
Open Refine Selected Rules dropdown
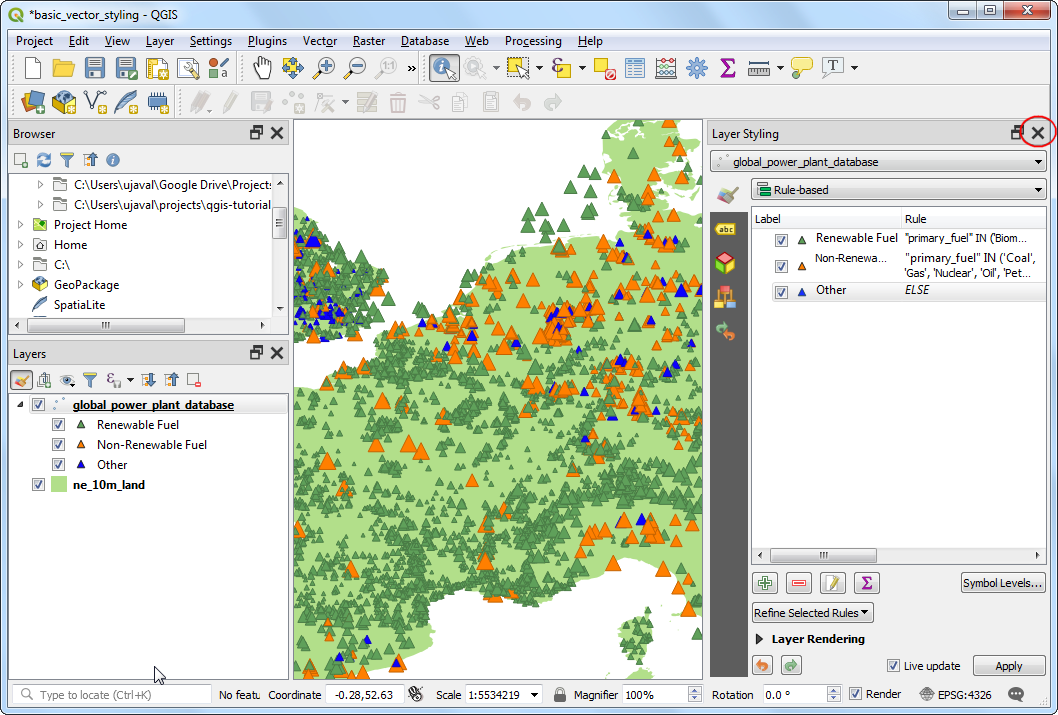[813, 613]
